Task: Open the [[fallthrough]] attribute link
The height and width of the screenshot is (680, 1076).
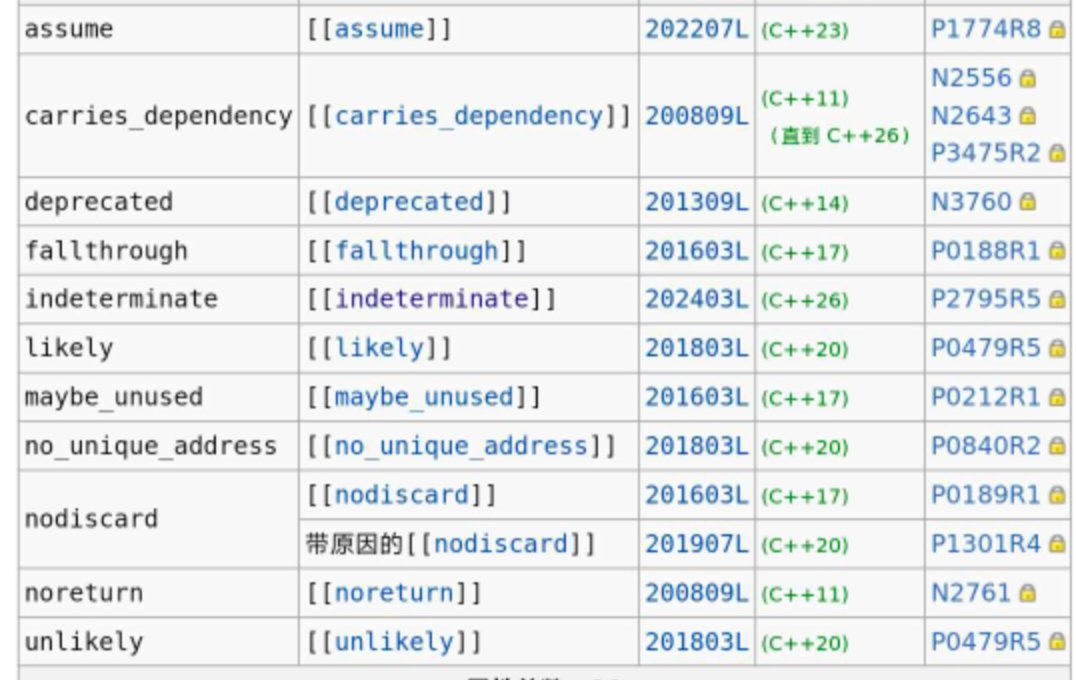Action: click(417, 251)
